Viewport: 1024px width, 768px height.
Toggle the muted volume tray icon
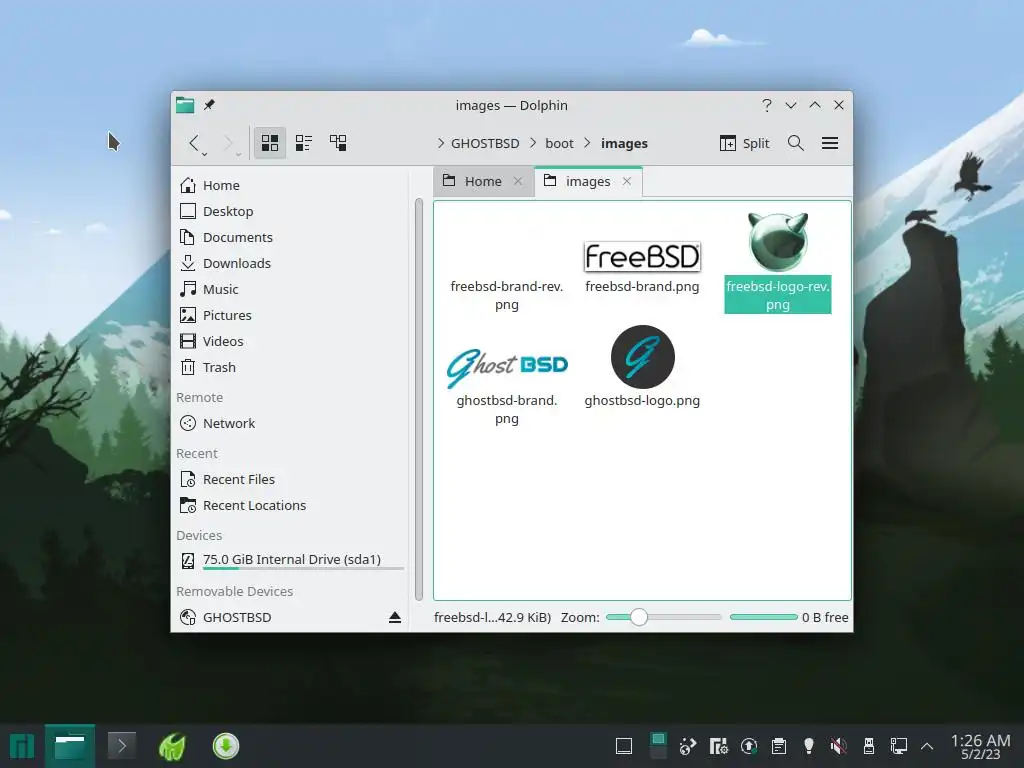pyautogui.click(x=839, y=746)
